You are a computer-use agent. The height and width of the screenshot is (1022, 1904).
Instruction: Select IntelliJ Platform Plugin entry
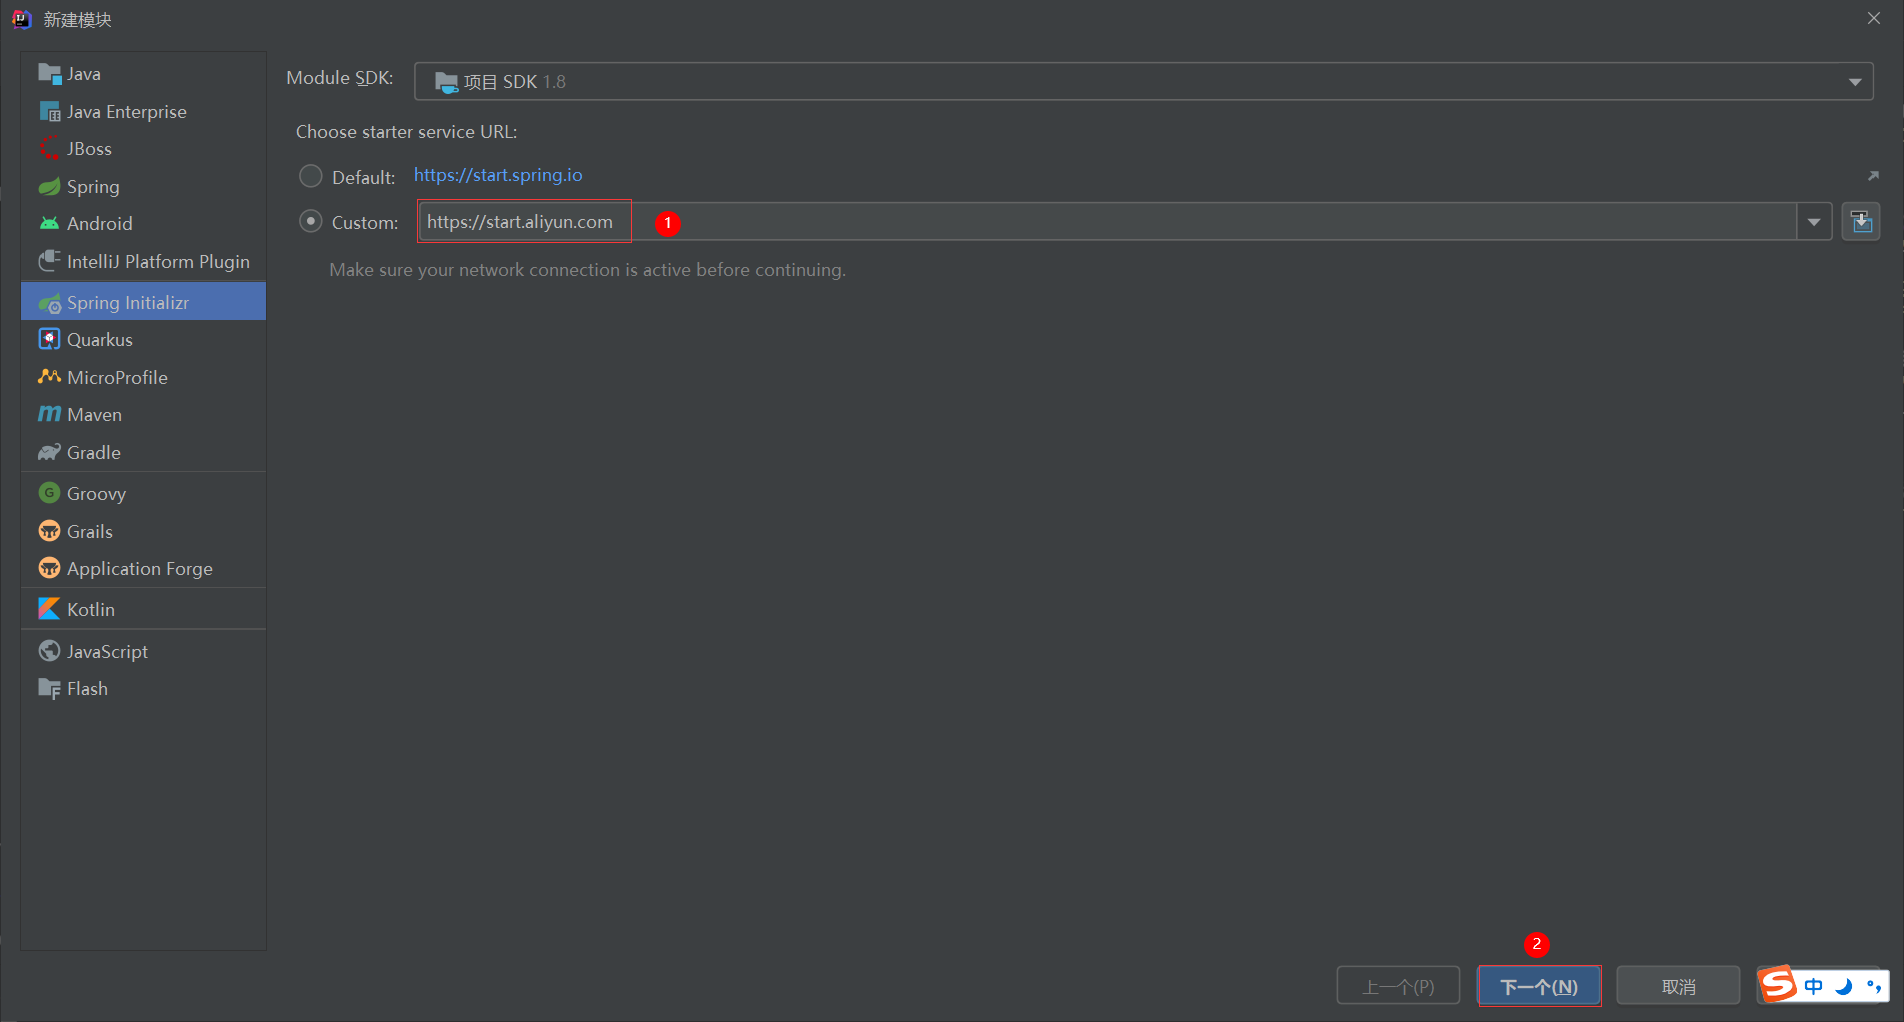158,261
